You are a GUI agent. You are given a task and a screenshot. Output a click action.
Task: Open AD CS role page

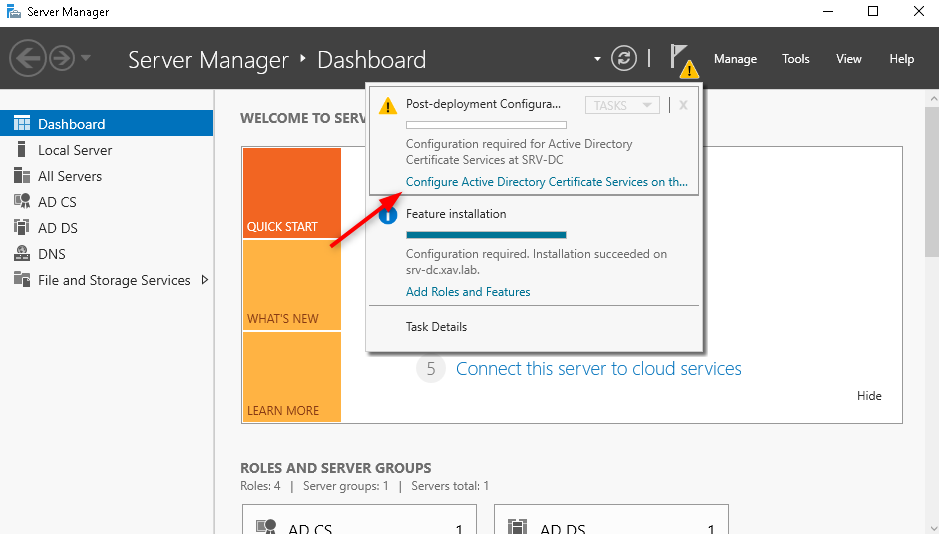pyautogui.click(x=57, y=202)
